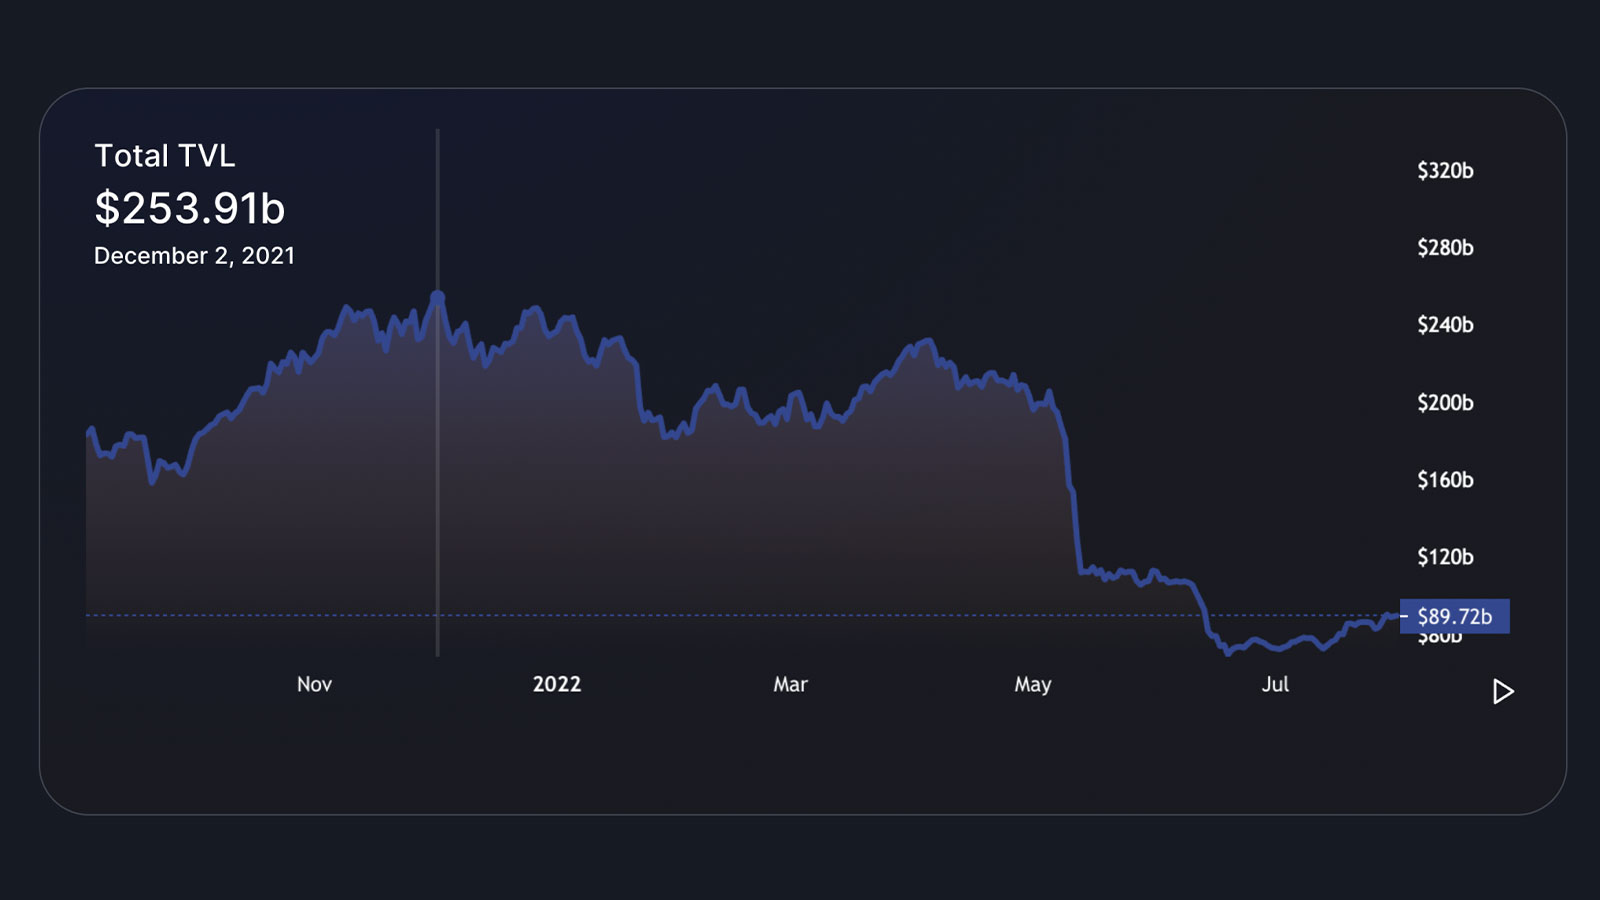Click the $240b price axis label
Image resolution: width=1600 pixels, height=900 pixels.
(1445, 325)
